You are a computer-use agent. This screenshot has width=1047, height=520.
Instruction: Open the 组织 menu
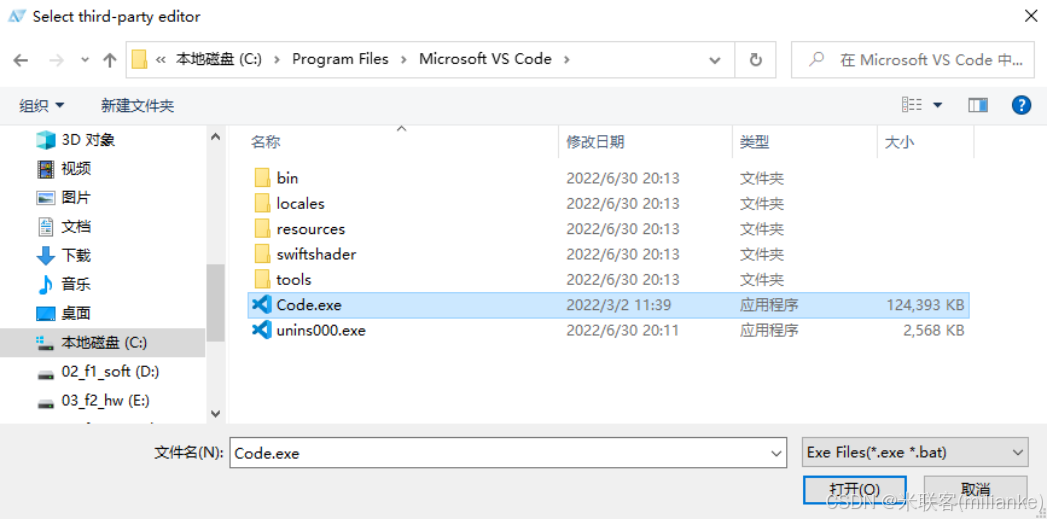tap(41, 105)
